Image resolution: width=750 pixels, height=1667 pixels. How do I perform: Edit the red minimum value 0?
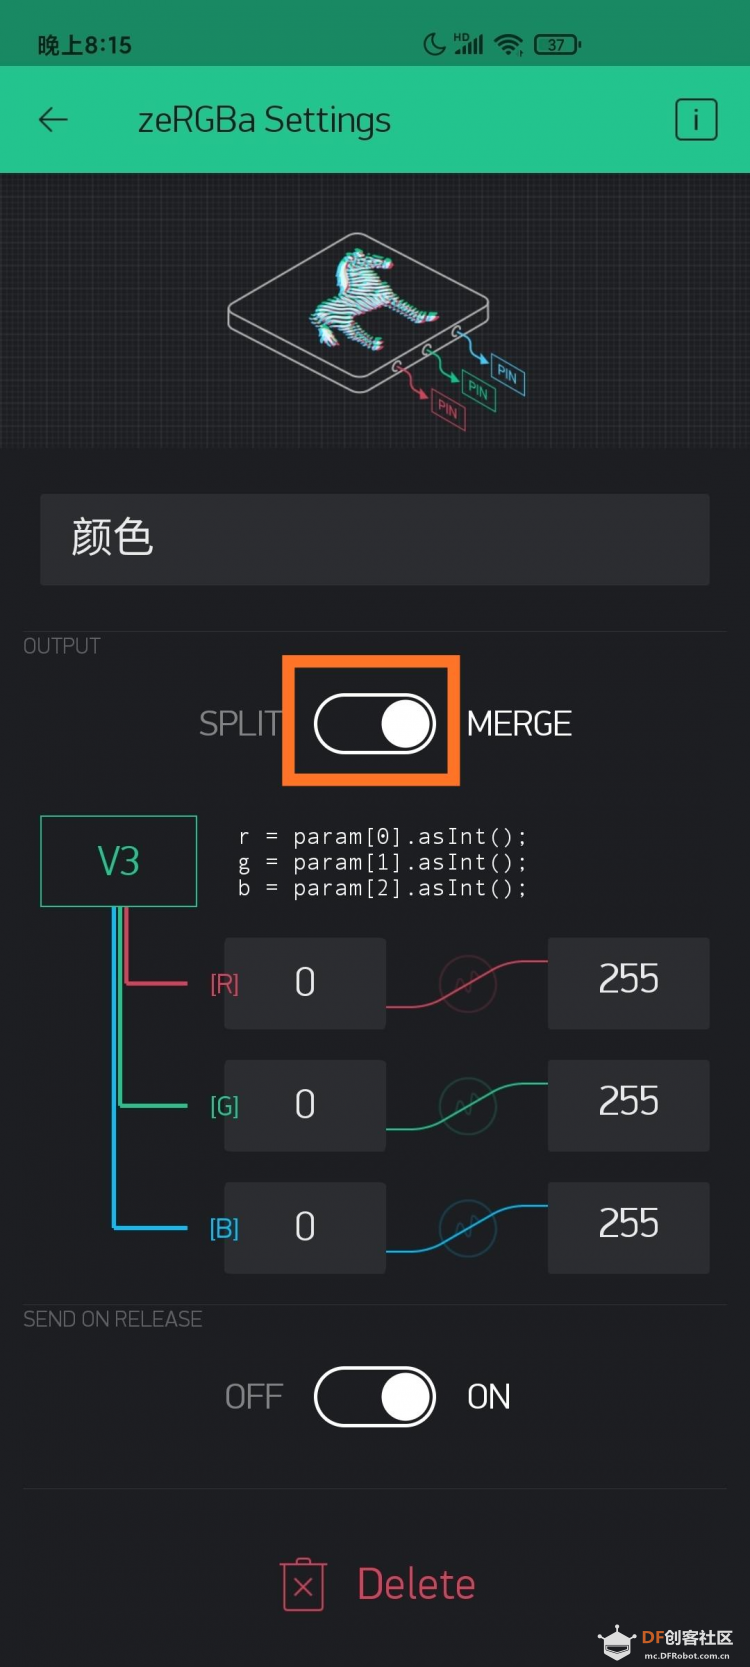tap(305, 983)
